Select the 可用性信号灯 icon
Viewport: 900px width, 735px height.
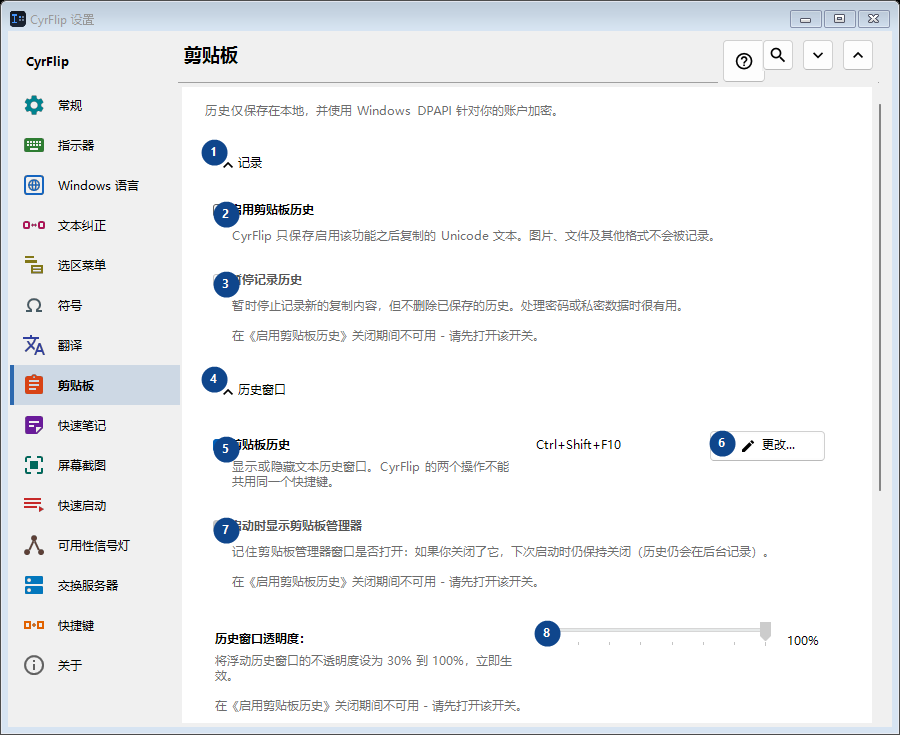tap(34, 545)
